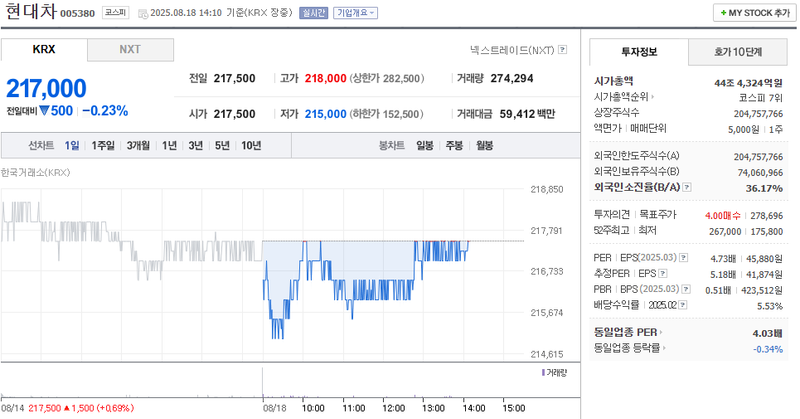Screen dimensions: 800x419
Task: Show the 5년 line chart
Action: point(222,145)
